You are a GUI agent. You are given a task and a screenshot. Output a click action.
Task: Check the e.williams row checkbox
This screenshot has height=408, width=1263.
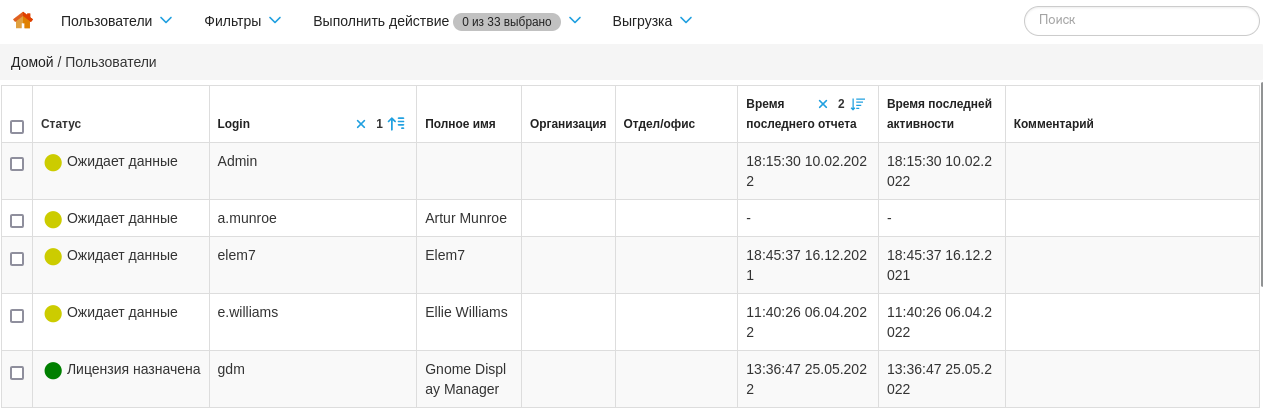tap(17, 316)
